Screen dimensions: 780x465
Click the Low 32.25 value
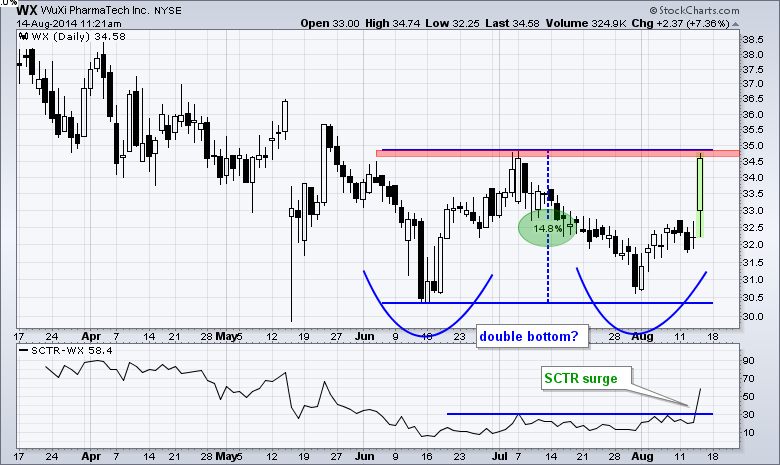coord(452,23)
